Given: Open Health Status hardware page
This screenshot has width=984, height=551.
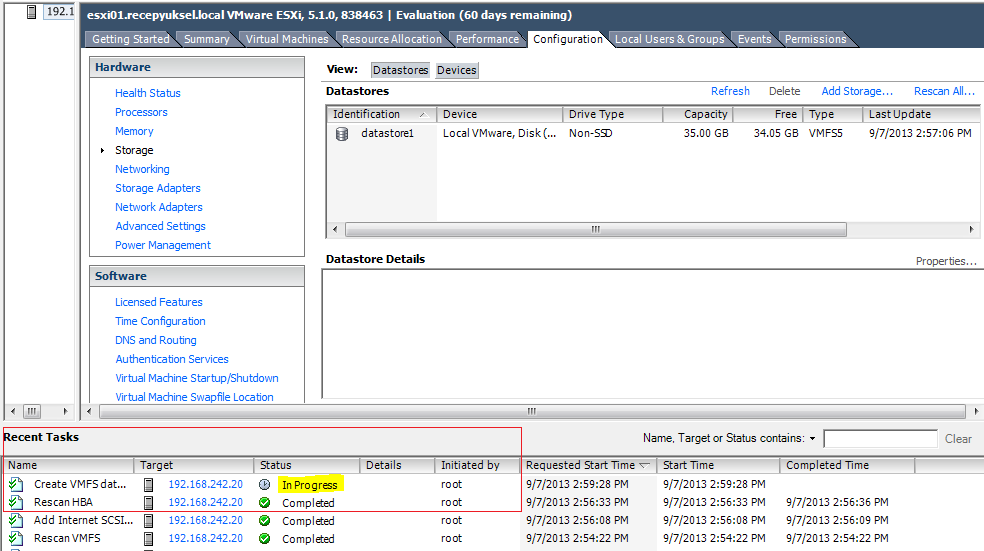Looking at the screenshot, I should (x=147, y=93).
